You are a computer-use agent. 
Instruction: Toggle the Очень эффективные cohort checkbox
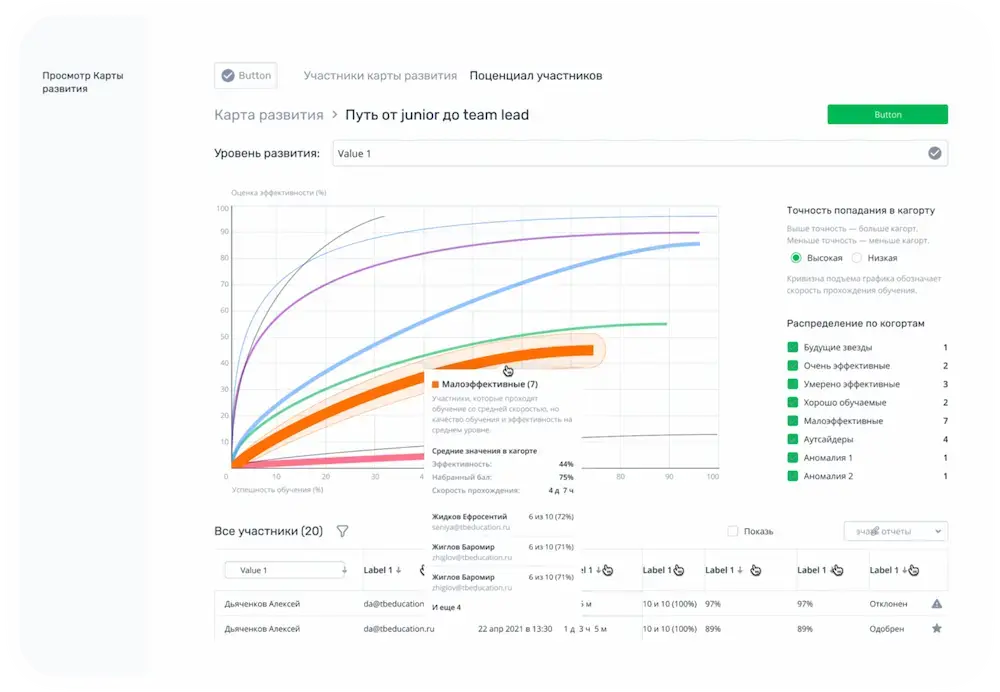coord(793,365)
